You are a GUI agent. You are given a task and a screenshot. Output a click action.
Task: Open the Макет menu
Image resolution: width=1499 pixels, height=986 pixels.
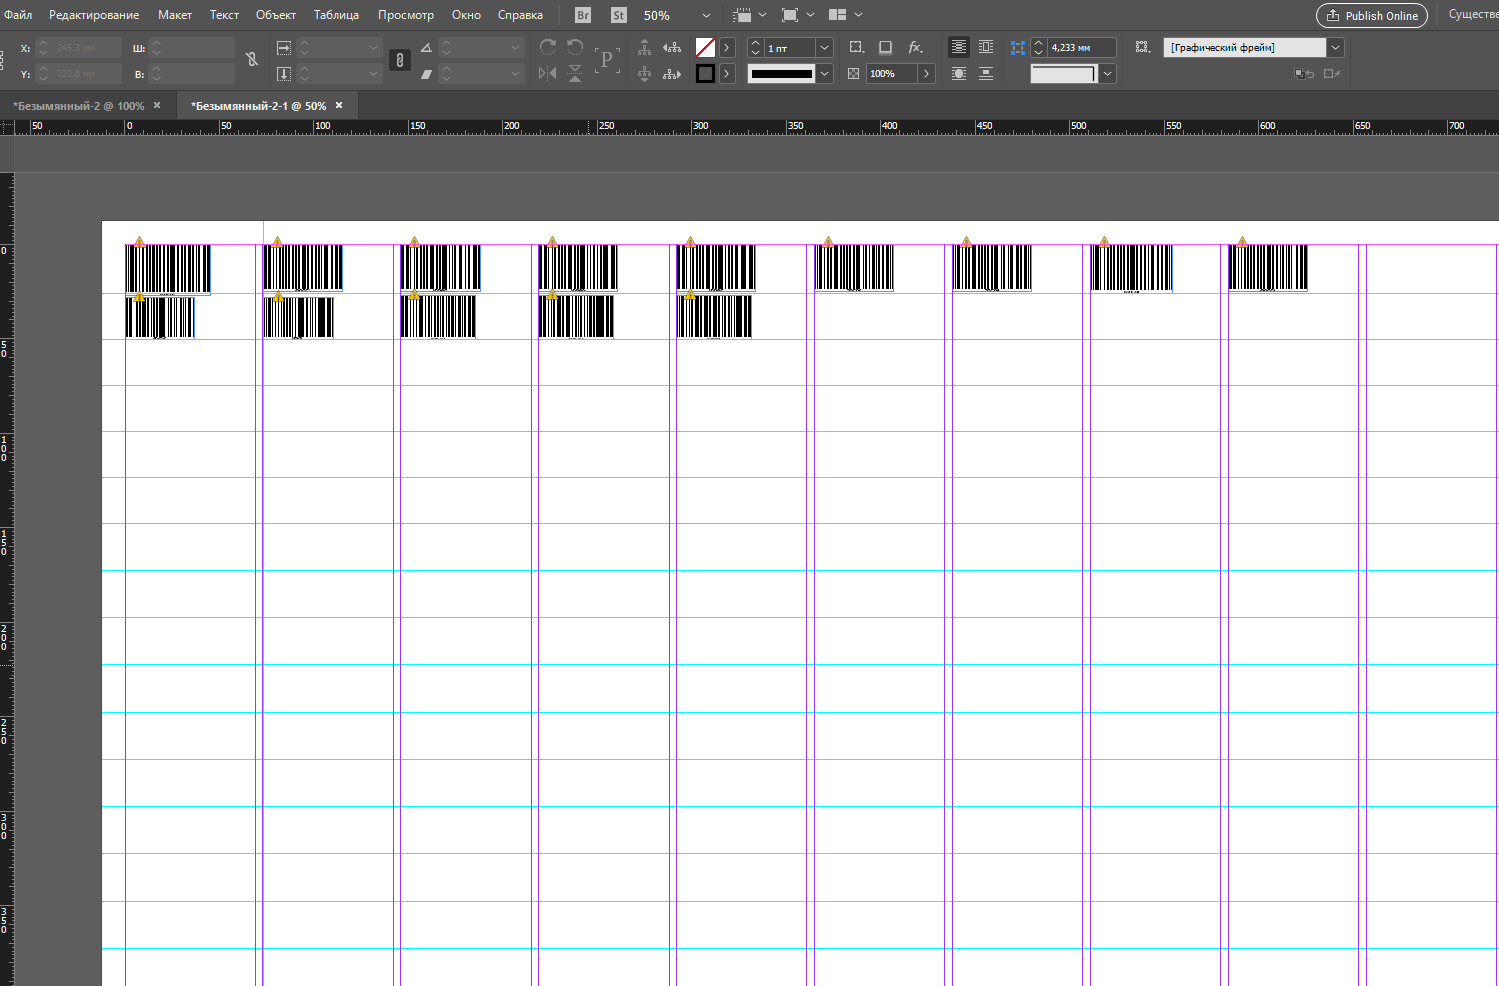175,15
